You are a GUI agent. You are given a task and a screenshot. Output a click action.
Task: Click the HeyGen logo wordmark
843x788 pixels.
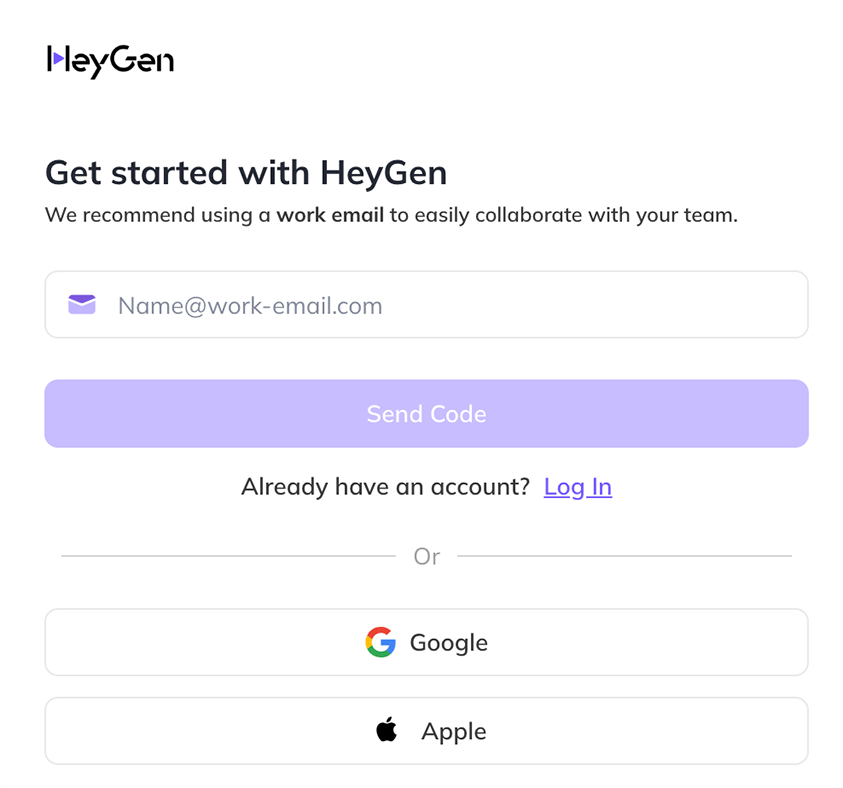point(110,61)
